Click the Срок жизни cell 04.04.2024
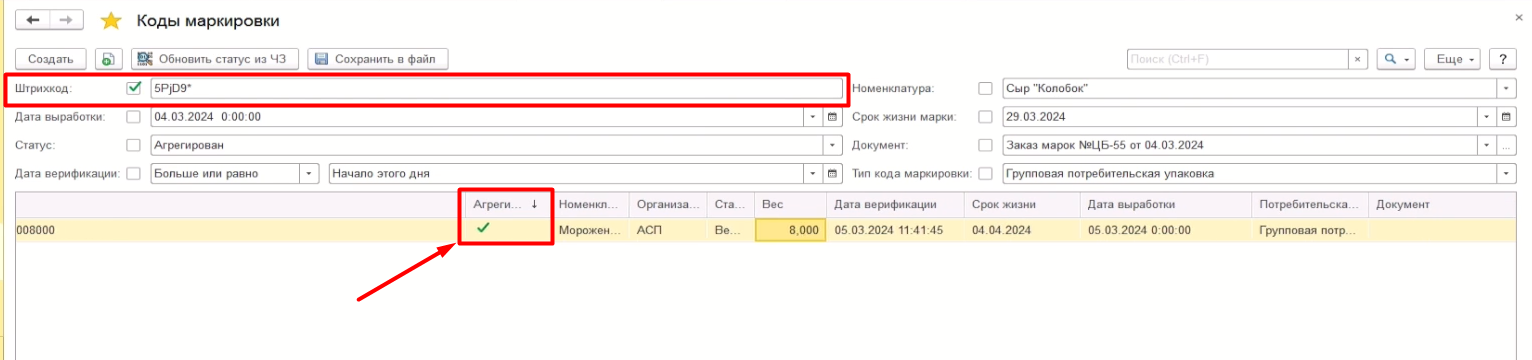Screen dimensions: 1532x360 (1022, 230)
